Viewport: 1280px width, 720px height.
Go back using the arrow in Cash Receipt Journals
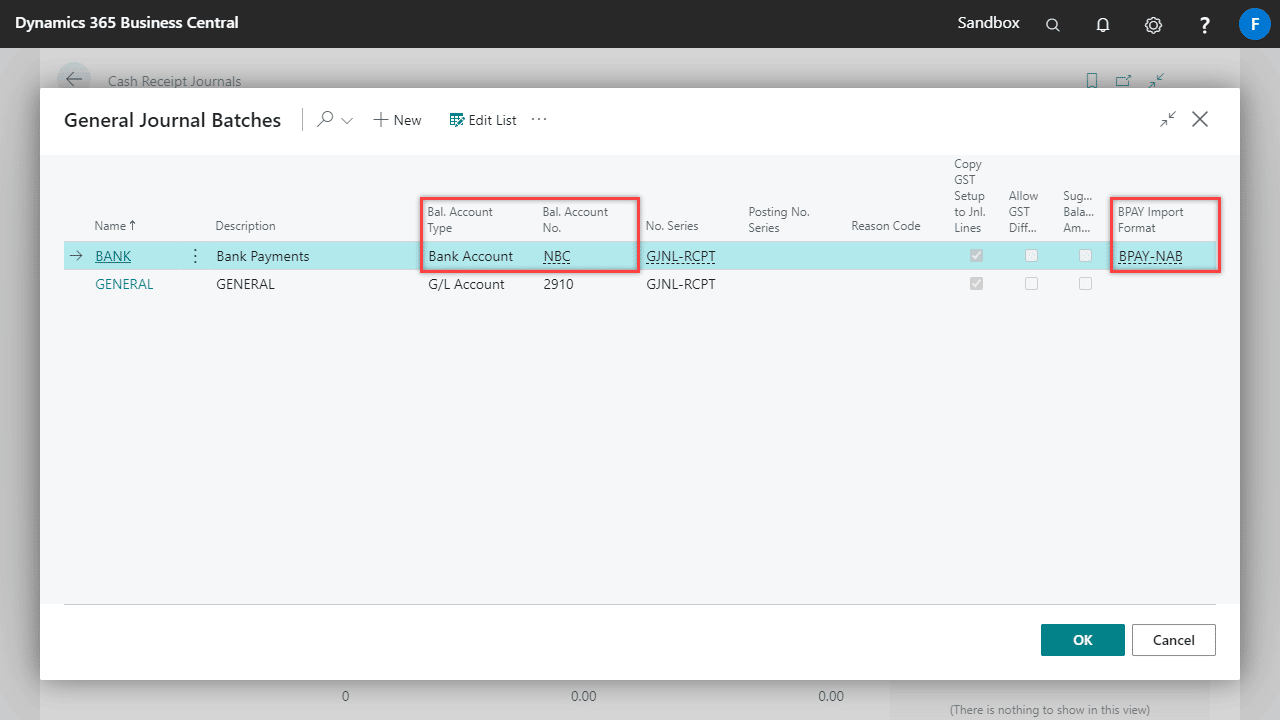tap(73, 80)
